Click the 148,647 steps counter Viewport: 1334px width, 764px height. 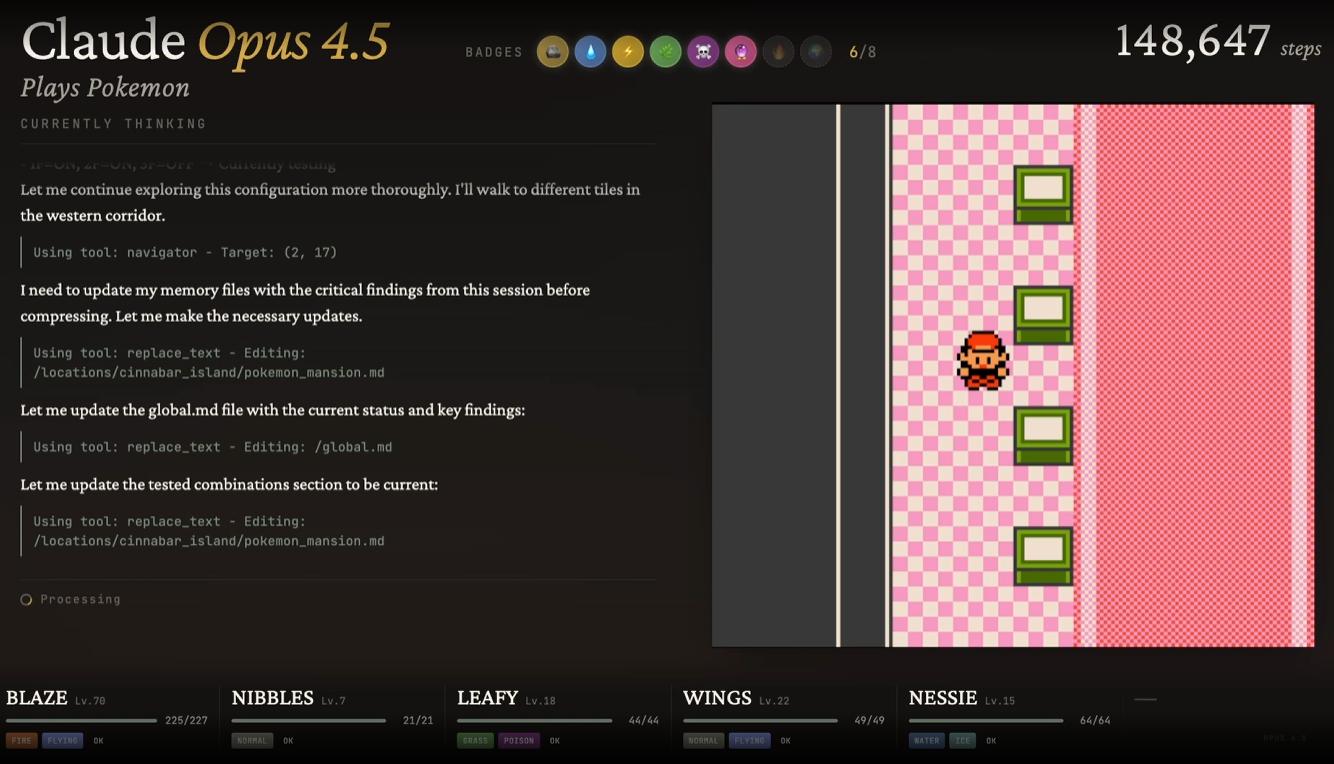point(1217,42)
